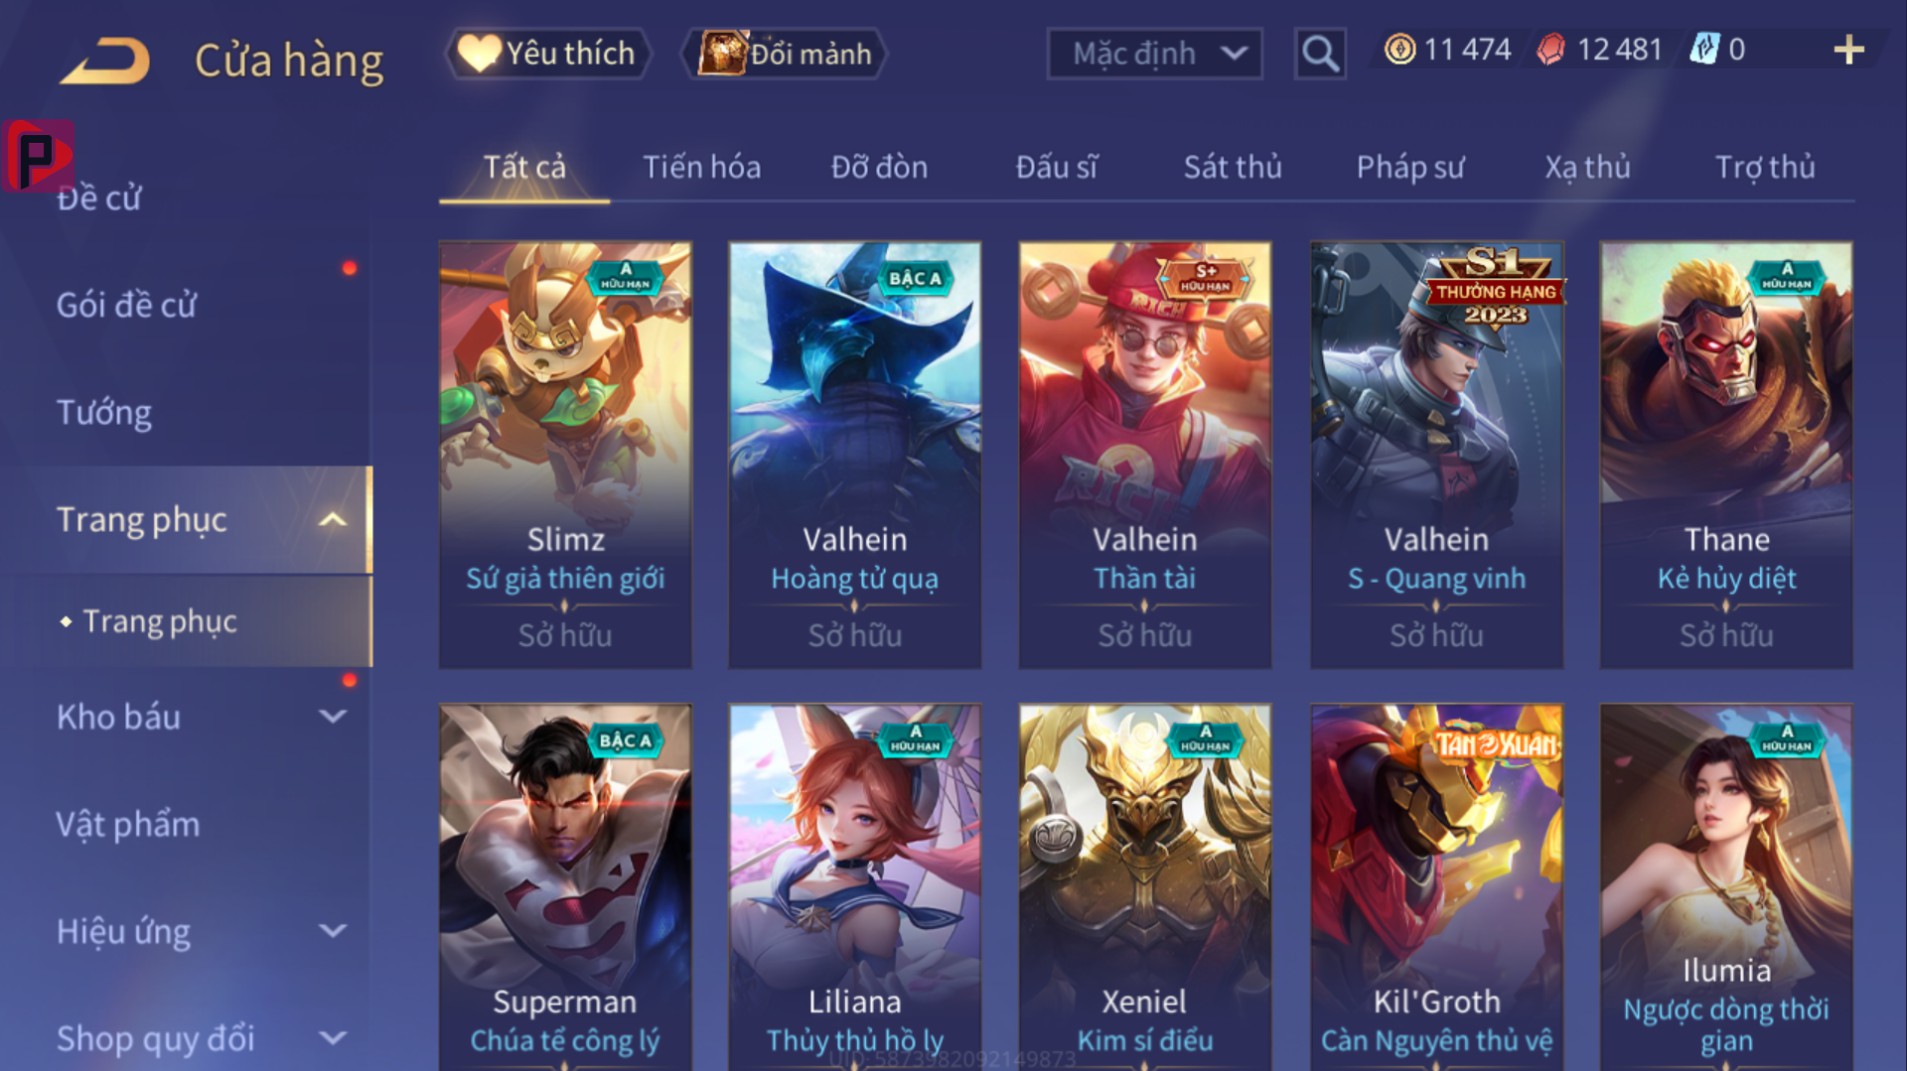1907x1071 pixels.
Task: Tap the blue voucher currency icon
Action: pyautogui.click(x=1704, y=49)
